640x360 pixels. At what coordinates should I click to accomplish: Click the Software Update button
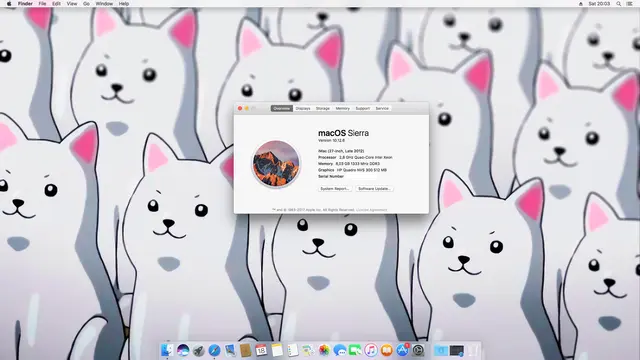click(374, 189)
